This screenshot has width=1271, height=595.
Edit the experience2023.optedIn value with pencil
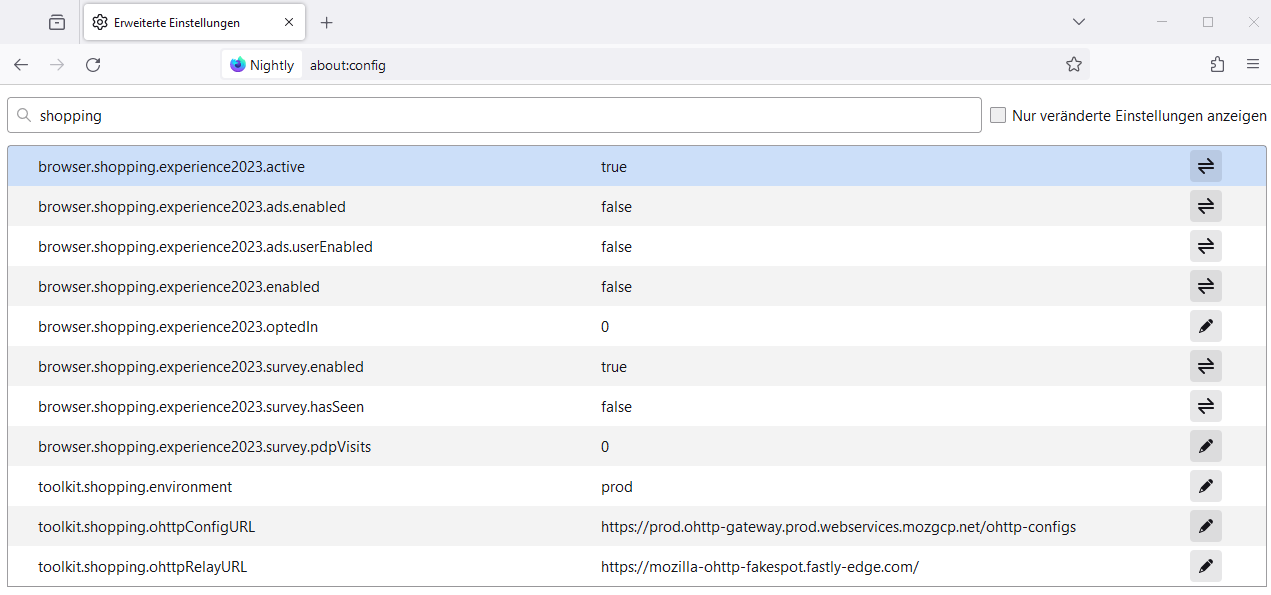point(1205,326)
